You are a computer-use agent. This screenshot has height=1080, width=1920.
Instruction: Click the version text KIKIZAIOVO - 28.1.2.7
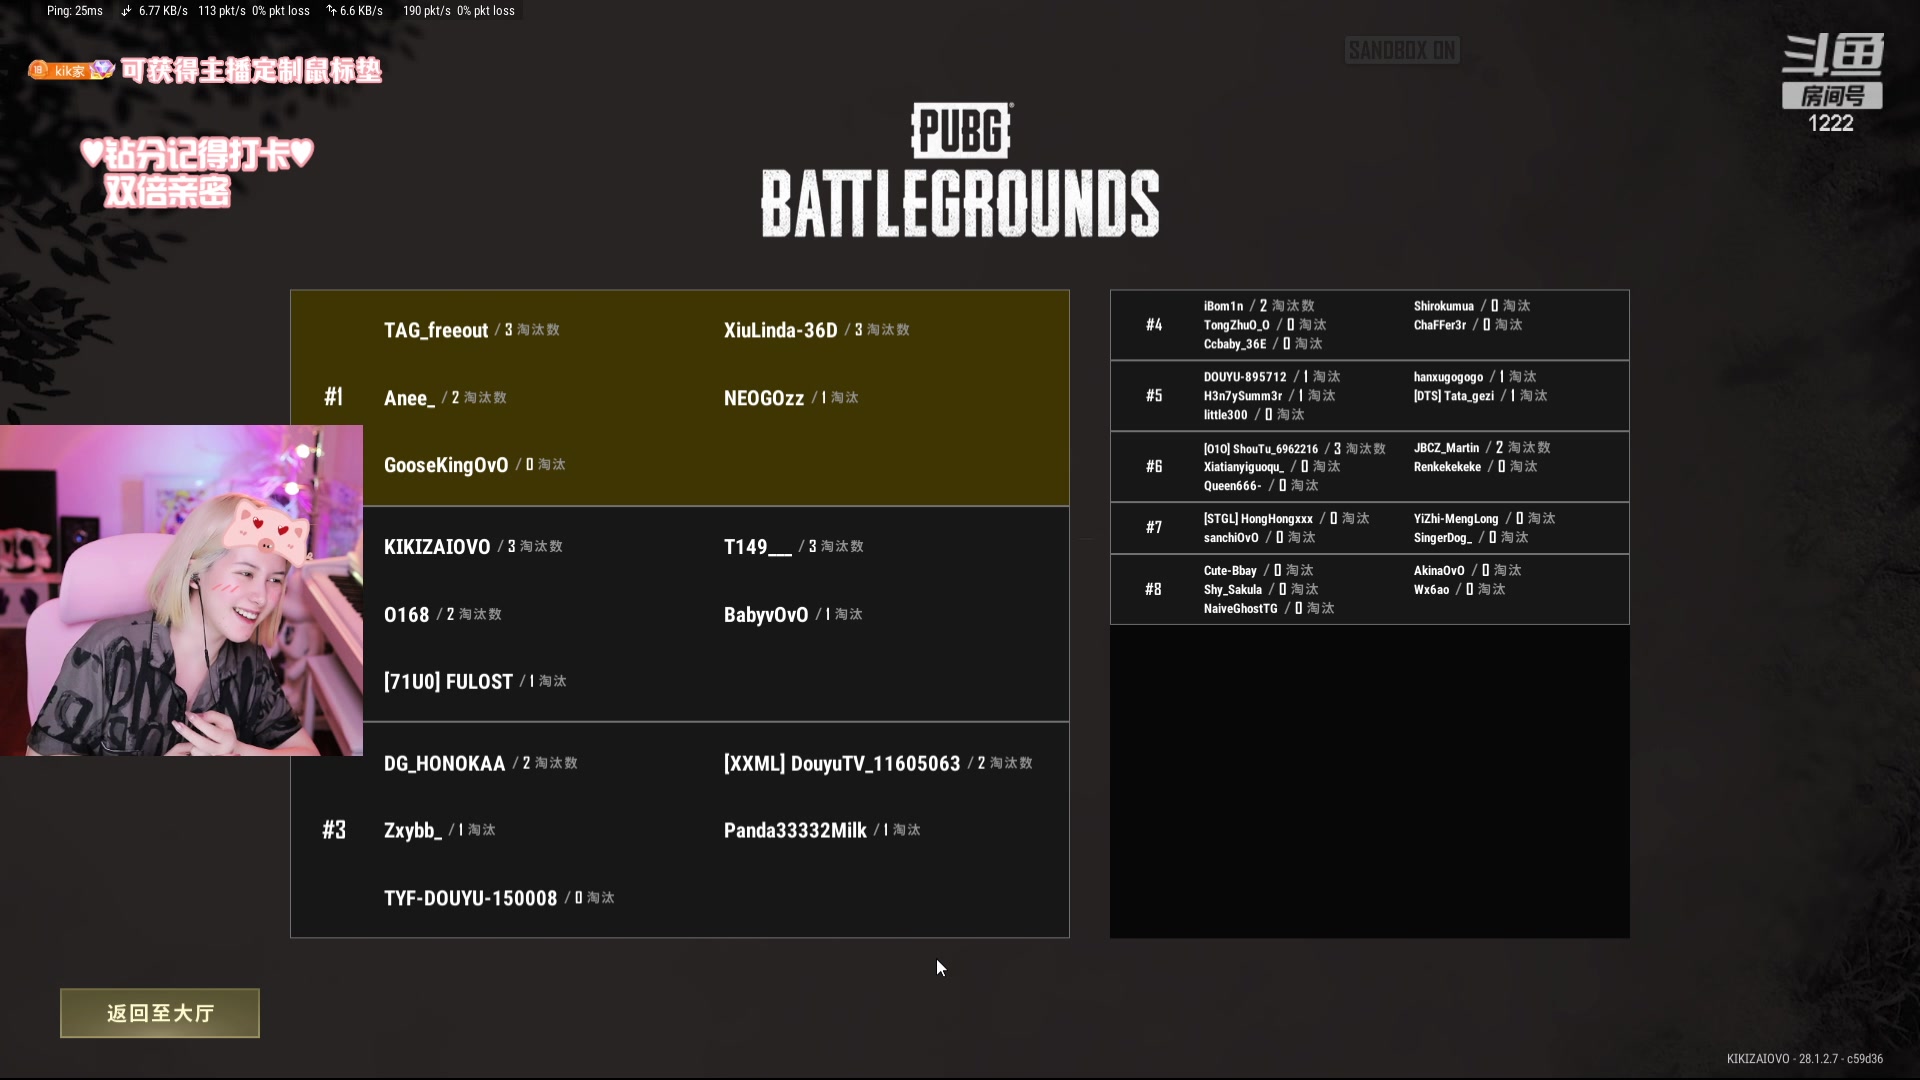click(x=1804, y=1059)
